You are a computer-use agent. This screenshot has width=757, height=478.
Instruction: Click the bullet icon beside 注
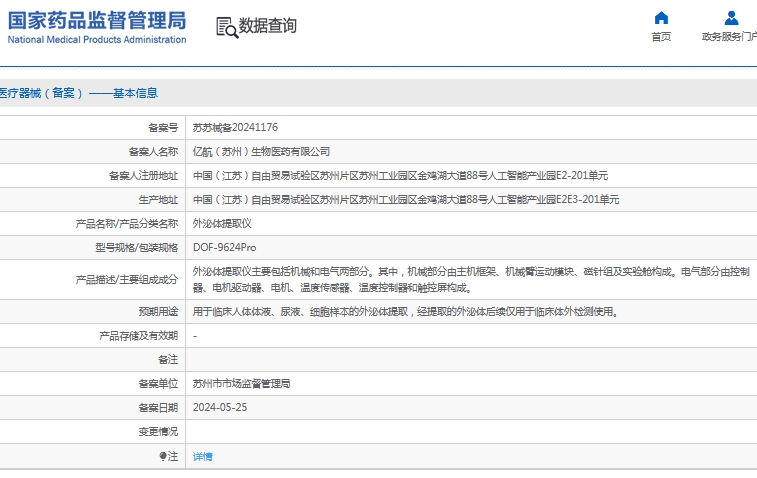coord(163,456)
